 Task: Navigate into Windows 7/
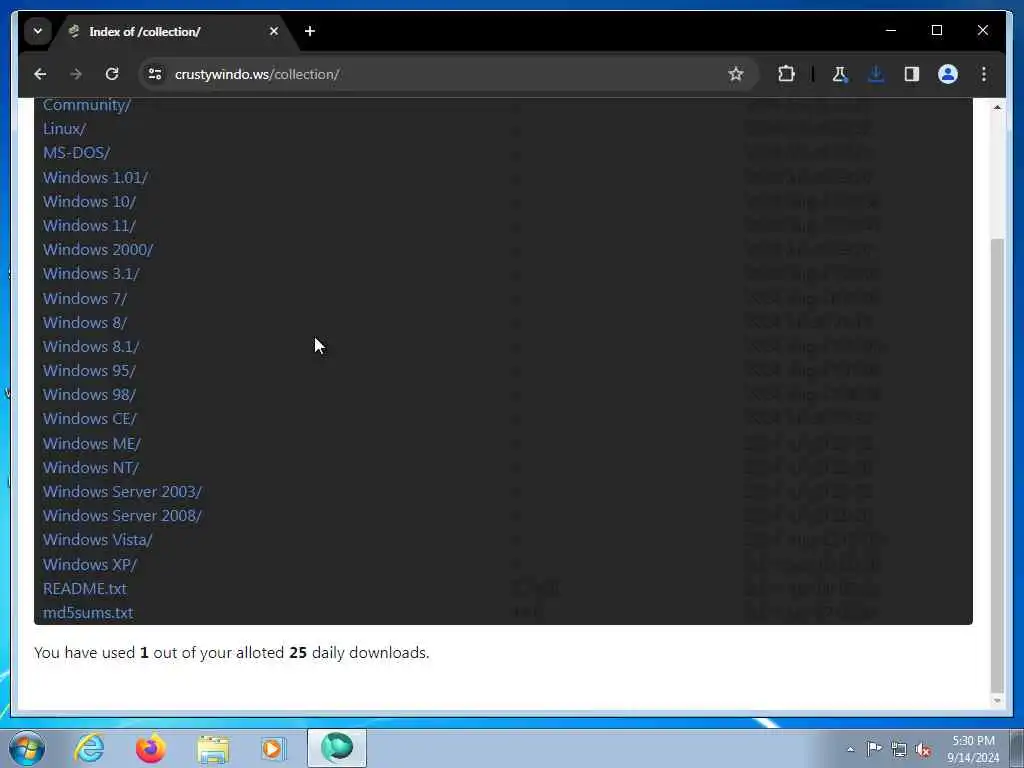(x=85, y=298)
